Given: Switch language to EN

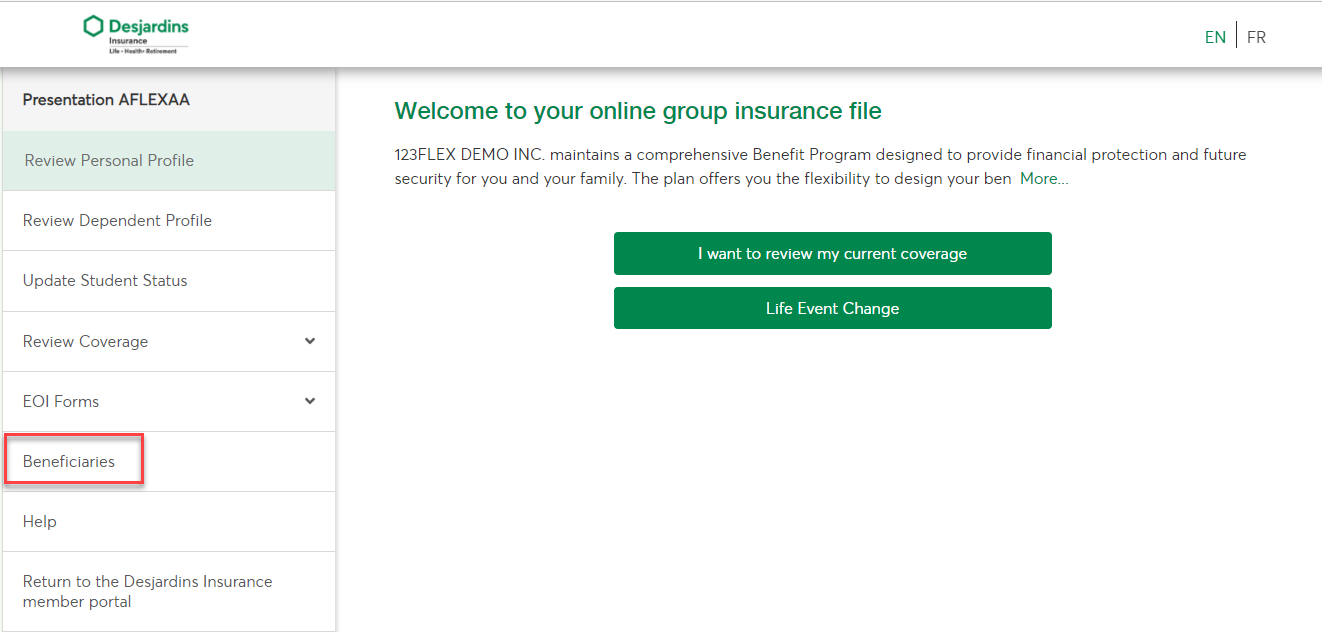Looking at the screenshot, I should pos(1215,37).
